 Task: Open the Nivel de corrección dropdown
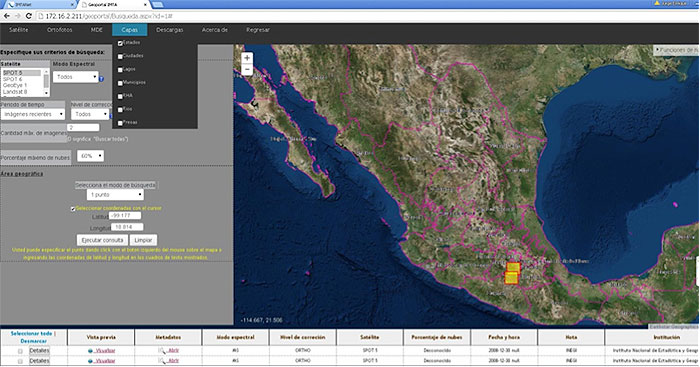[x=90, y=114]
